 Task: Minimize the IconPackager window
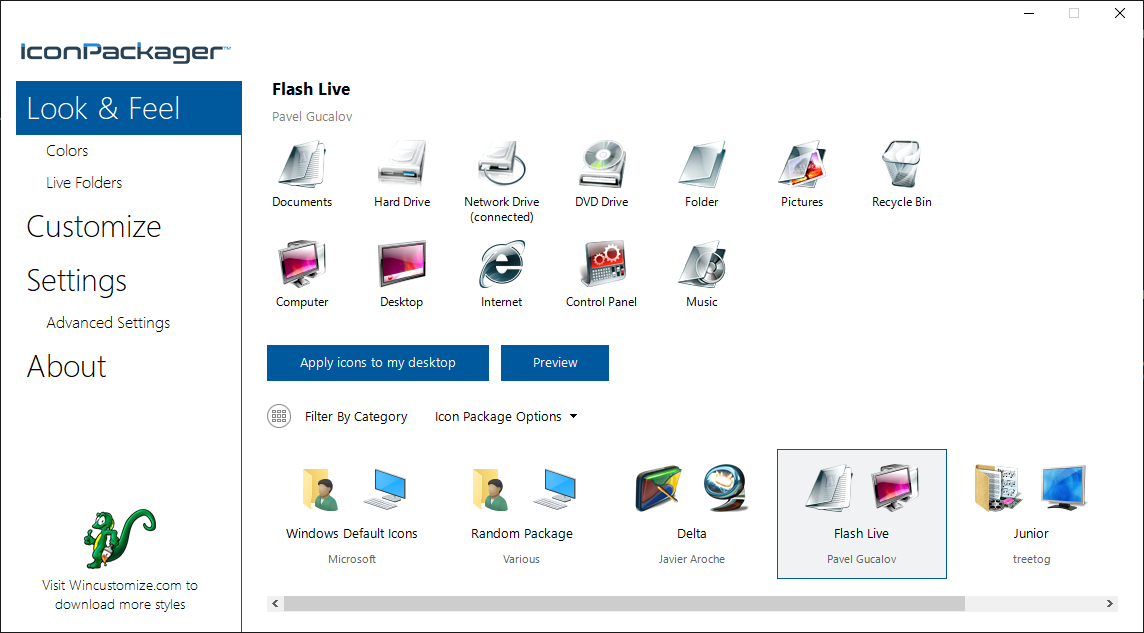1028,13
